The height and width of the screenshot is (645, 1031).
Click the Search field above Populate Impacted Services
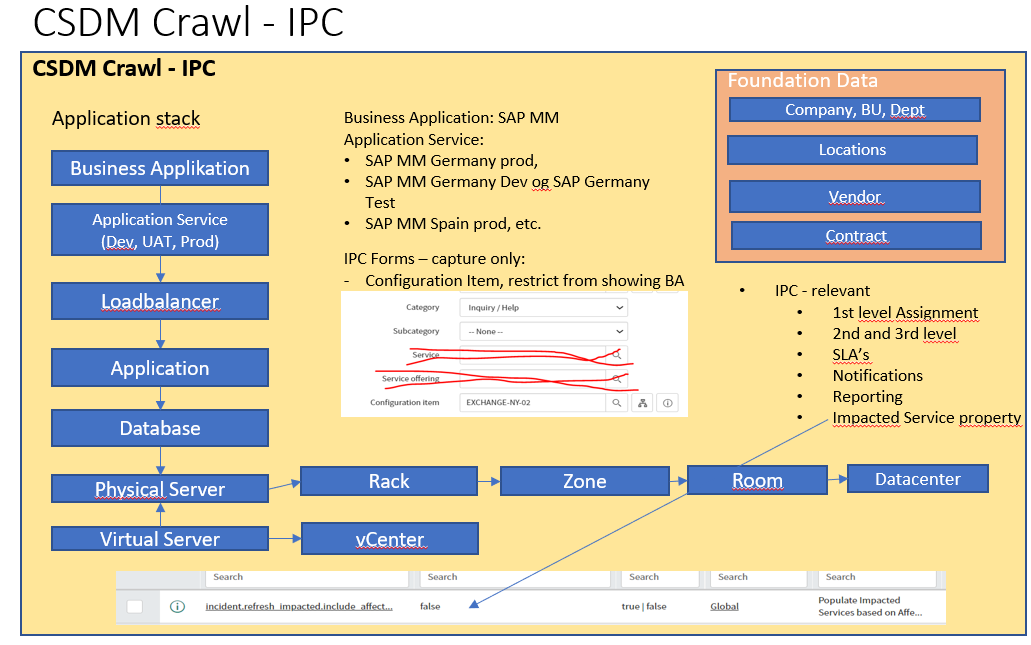(x=877, y=577)
